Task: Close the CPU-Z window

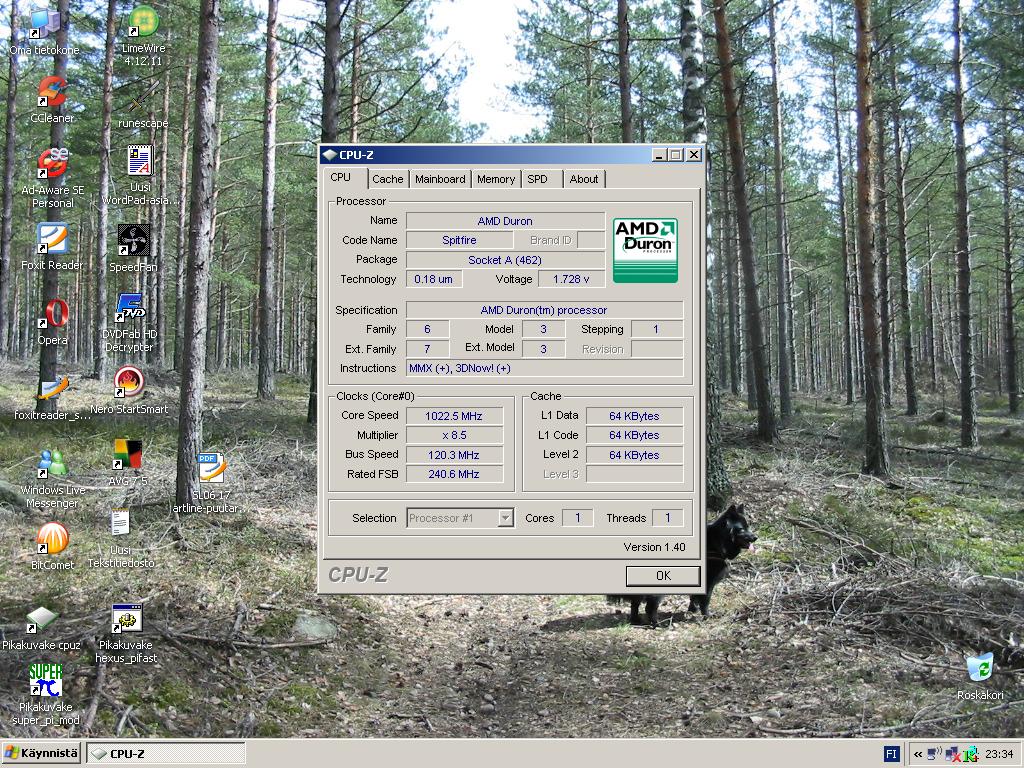Action: coord(694,155)
